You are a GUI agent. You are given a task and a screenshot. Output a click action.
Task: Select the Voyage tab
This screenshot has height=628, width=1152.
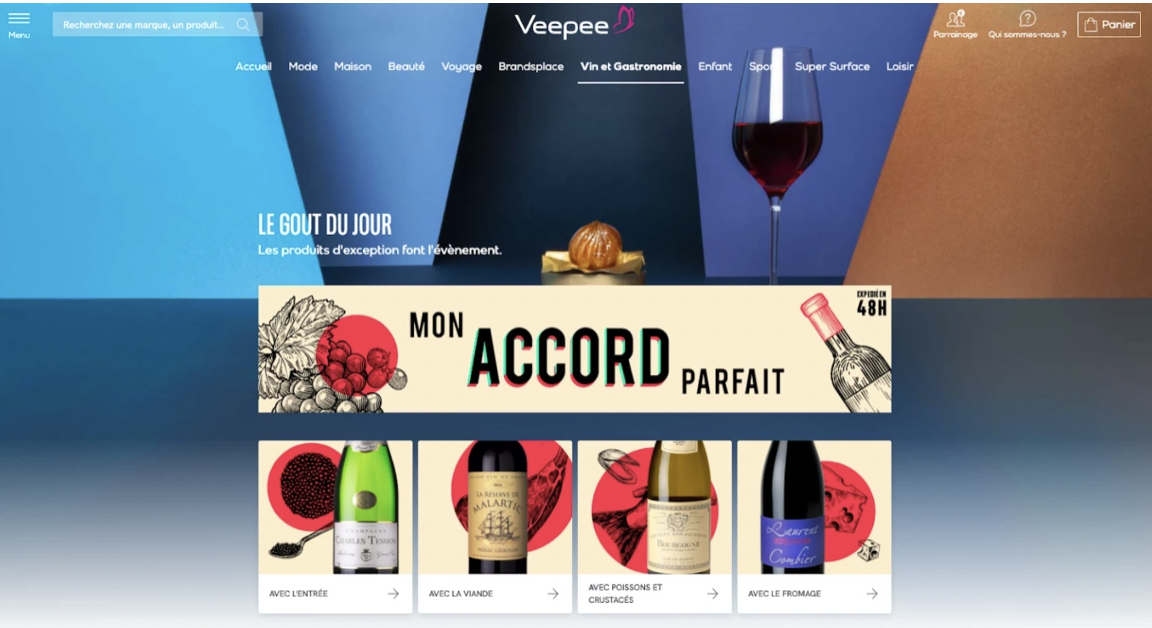point(461,66)
